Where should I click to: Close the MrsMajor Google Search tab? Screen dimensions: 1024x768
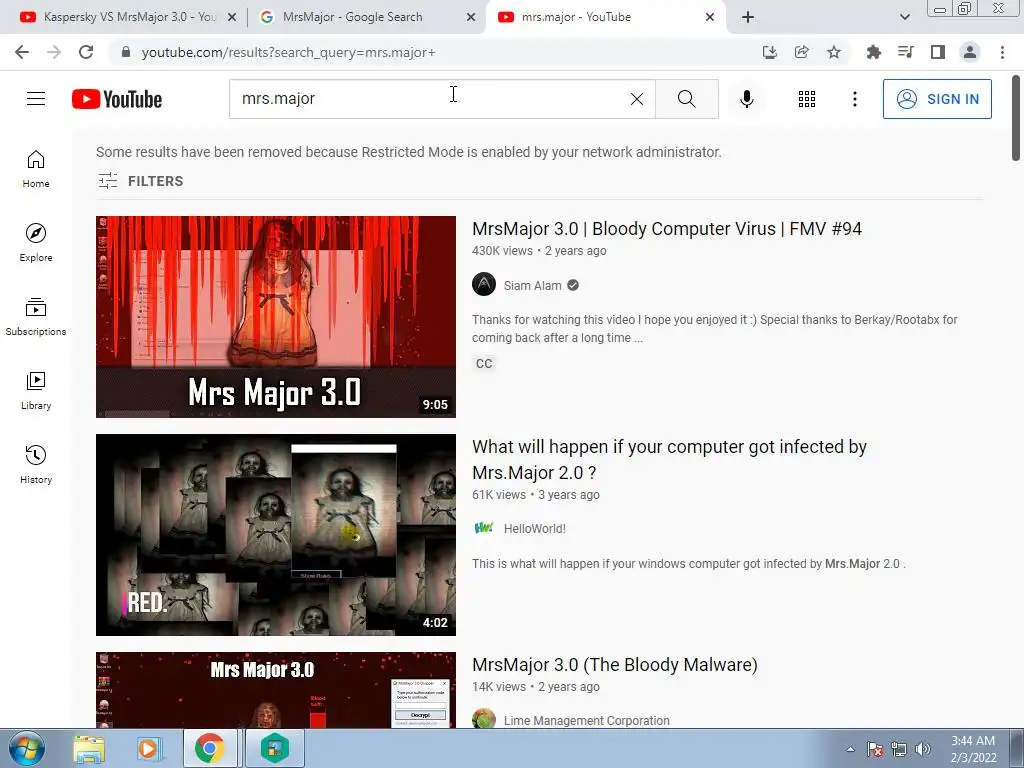(x=471, y=18)
